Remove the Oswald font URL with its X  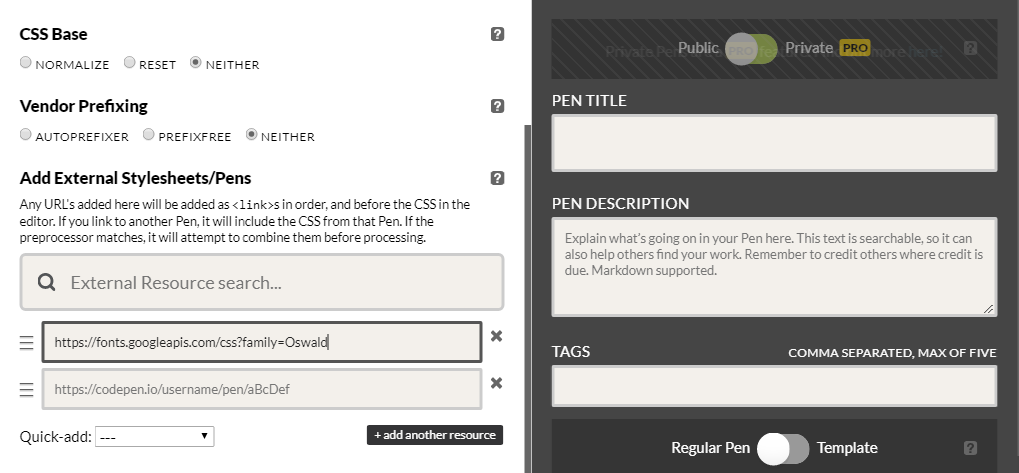(496, 337)
